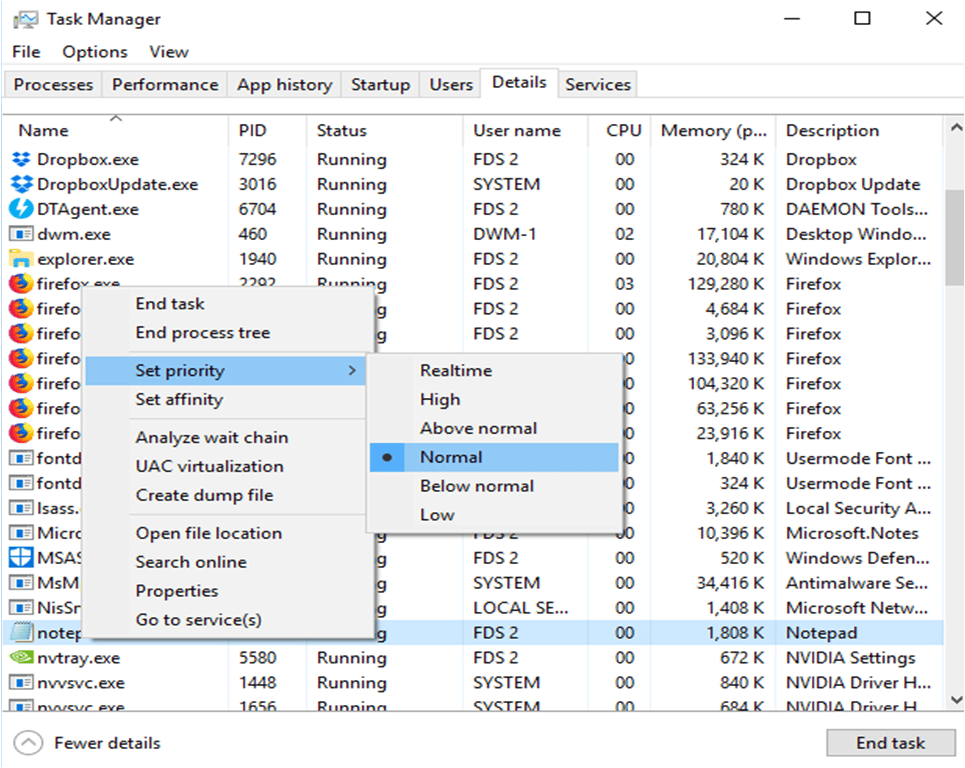This screenshot has width=965, height=768.
Task: Sort by PID column header
Action: point(267,130)
